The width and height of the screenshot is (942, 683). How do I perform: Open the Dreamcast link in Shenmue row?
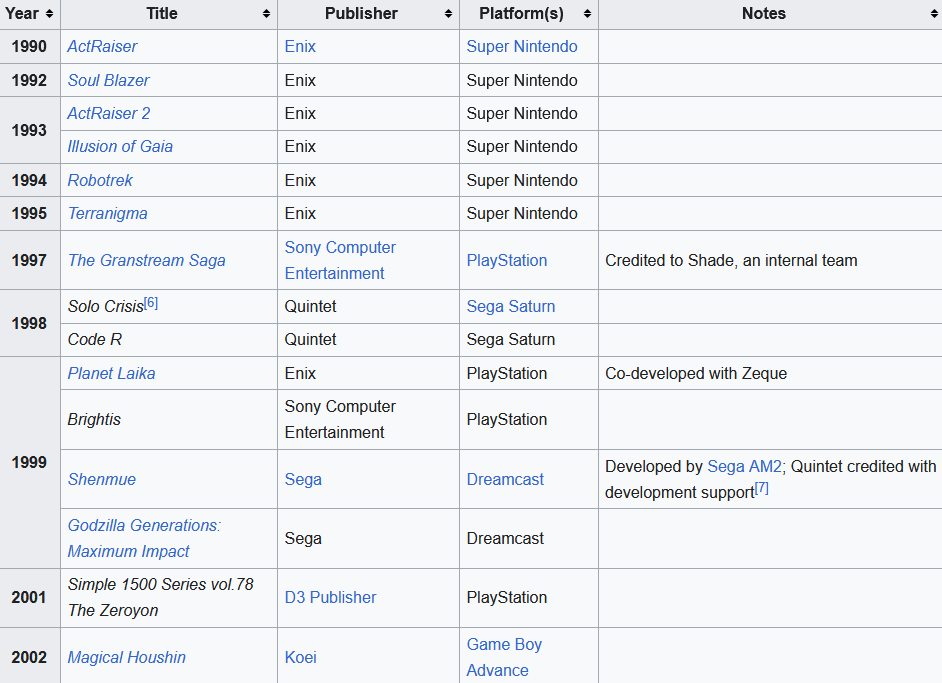coord(505,479)
